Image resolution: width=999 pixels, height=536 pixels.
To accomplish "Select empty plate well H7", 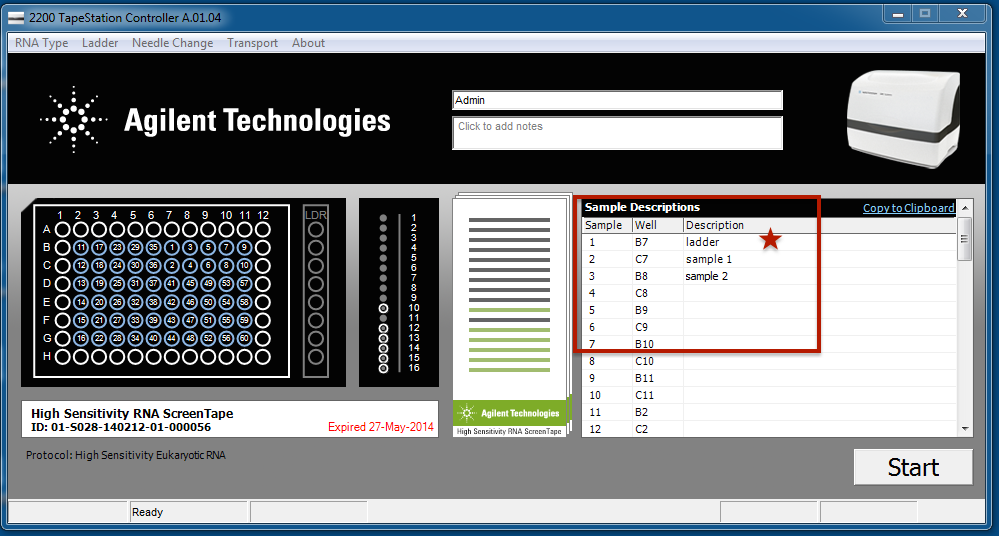I will coord(171,357).
